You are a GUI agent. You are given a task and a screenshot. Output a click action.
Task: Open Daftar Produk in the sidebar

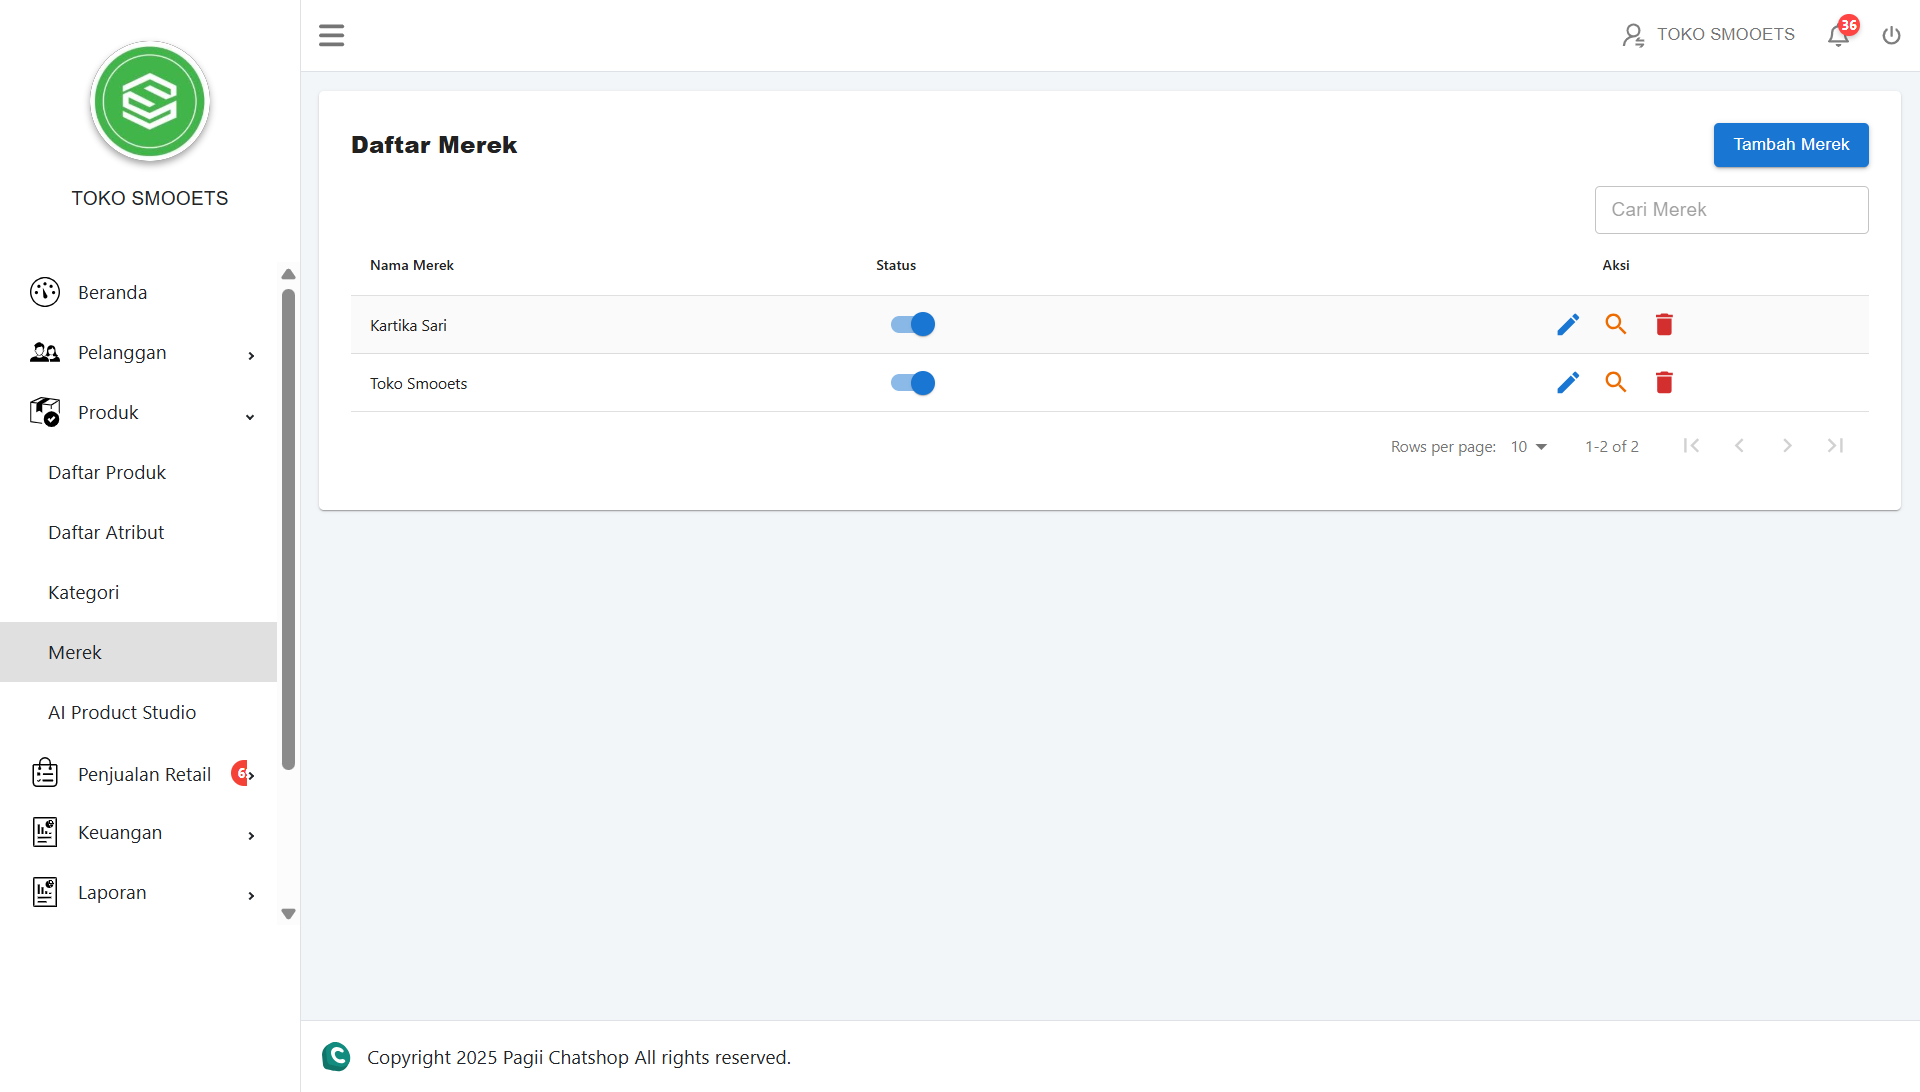click(x=107, y=472)
